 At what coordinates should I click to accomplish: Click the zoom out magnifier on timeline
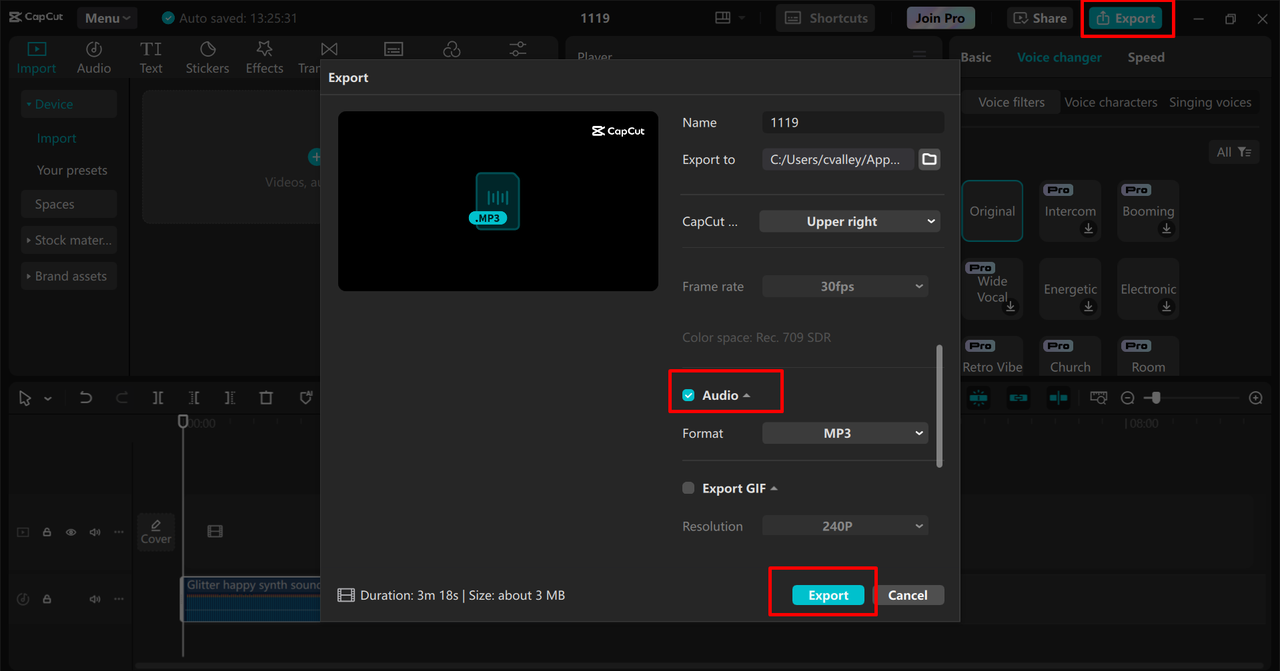(x=1127, y=398)
